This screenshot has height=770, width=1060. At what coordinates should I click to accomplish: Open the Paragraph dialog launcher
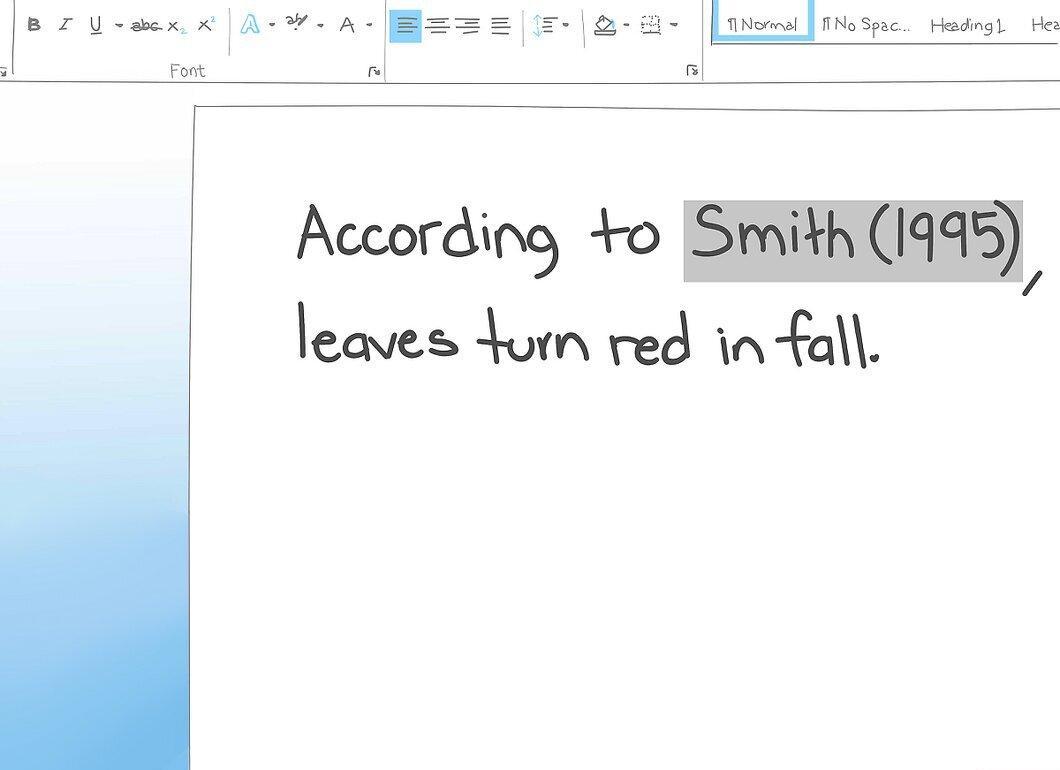692,70
